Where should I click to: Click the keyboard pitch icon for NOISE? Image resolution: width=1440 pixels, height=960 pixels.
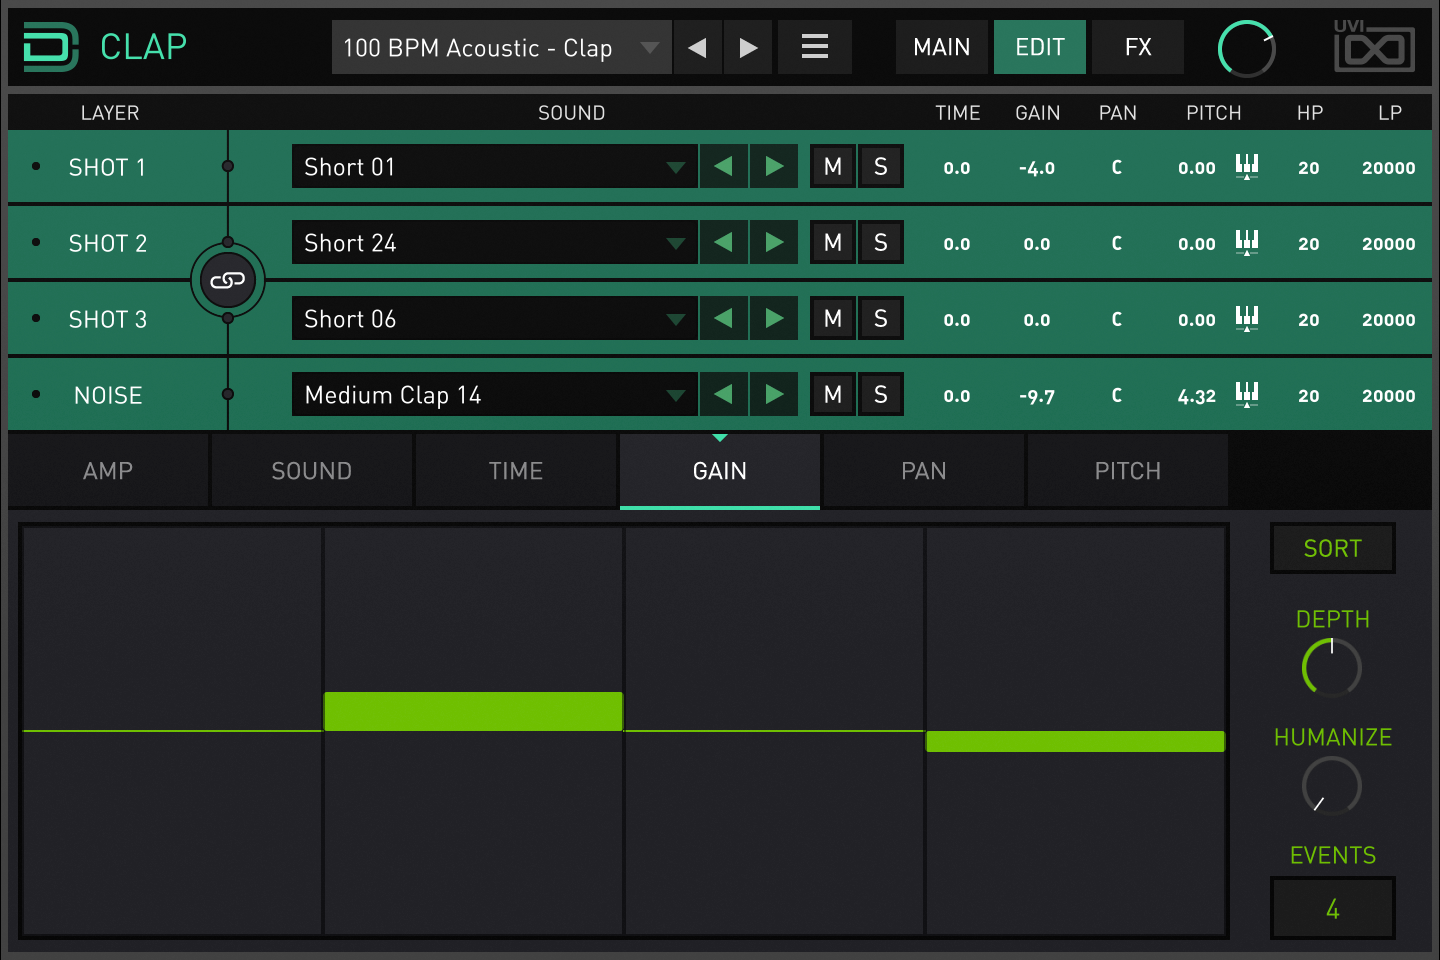point(1246,395)
